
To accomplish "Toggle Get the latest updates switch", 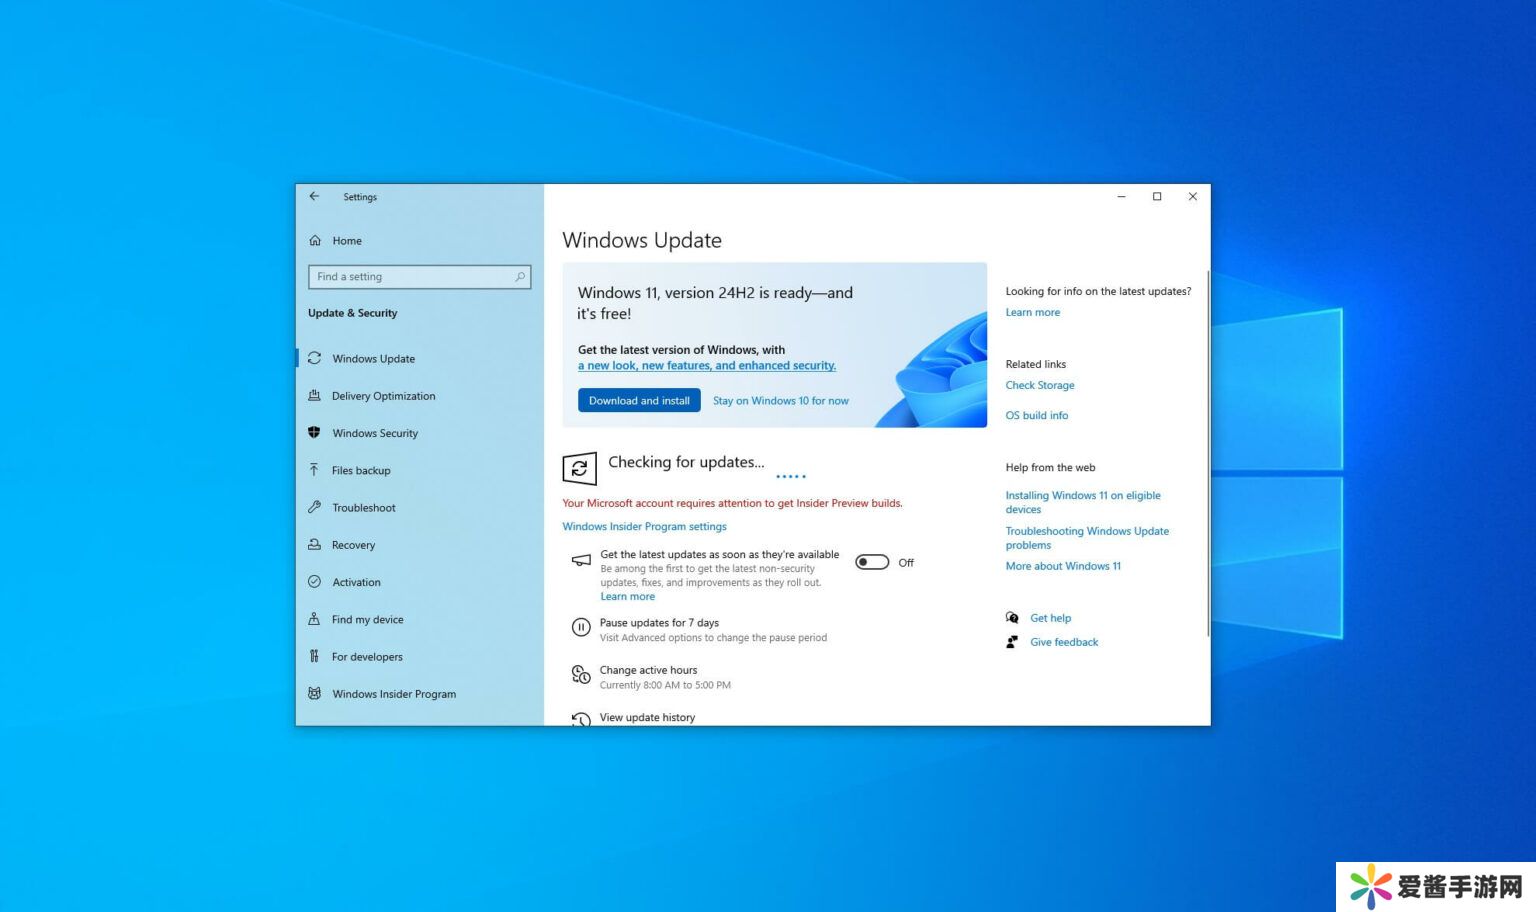I will pyautogui.click(x=872, y=562).
